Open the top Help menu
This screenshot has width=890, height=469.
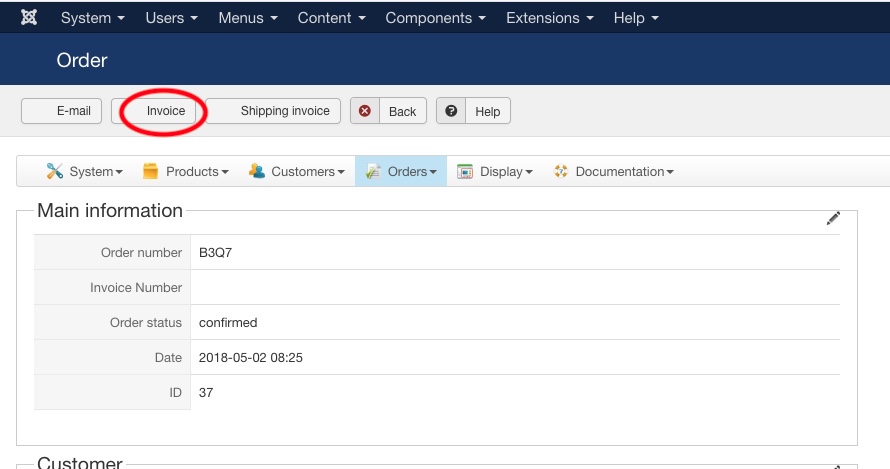pyautogui.click(x=636, y=18)
